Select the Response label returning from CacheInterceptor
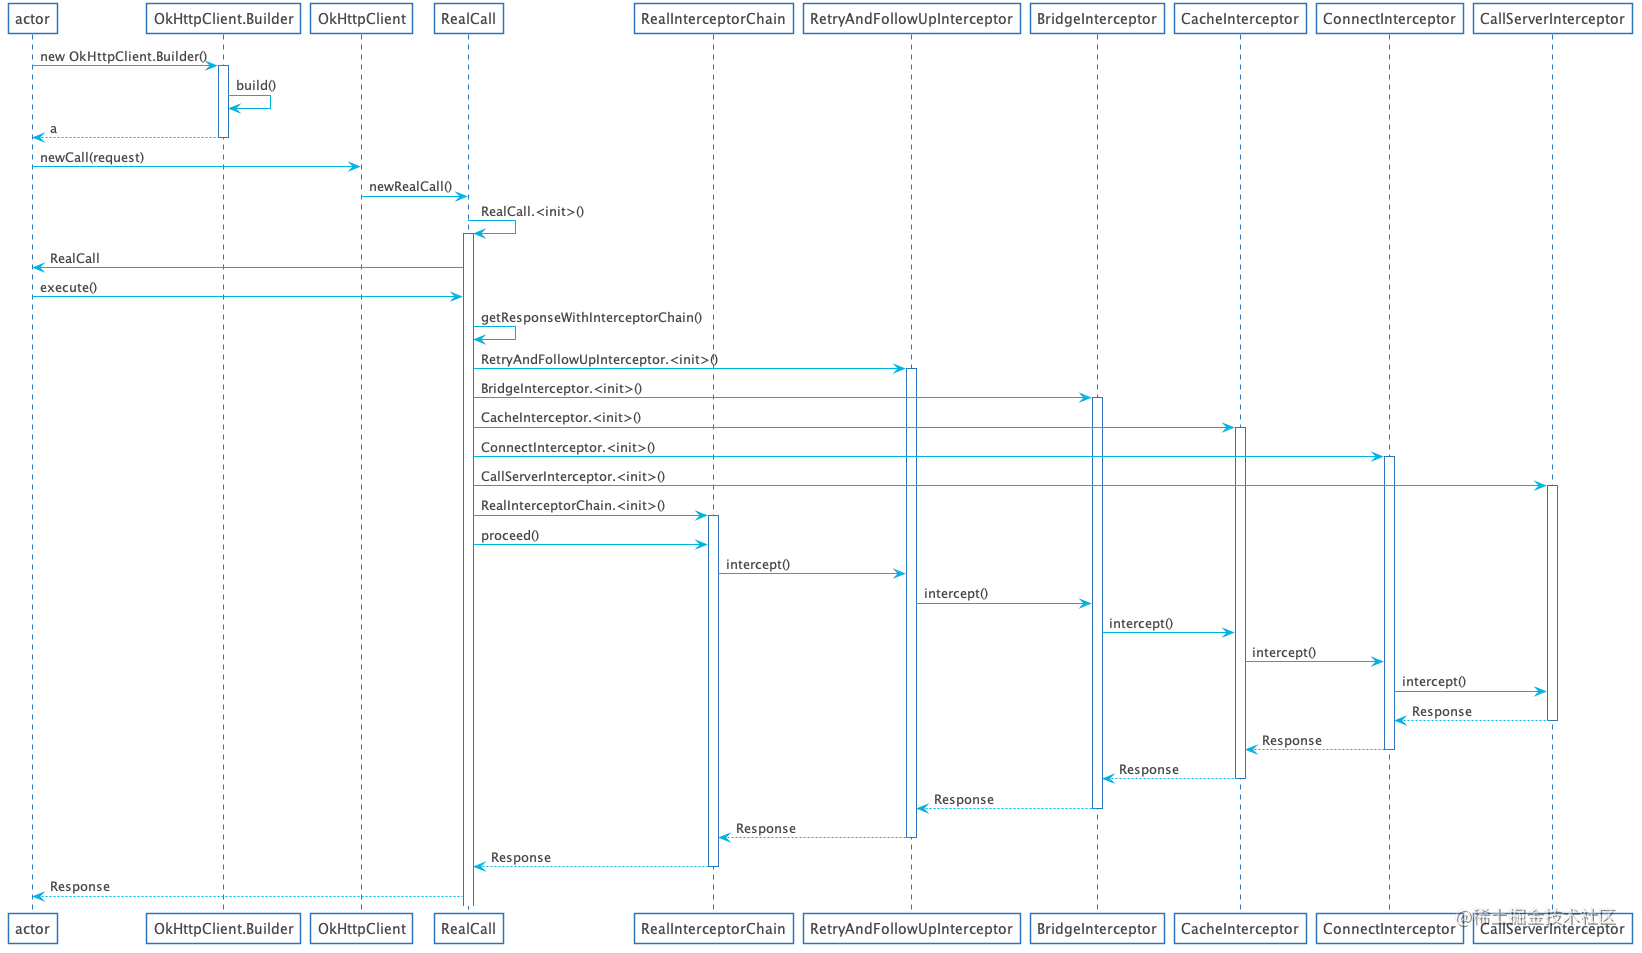This screenshot has width=1642, height=953. coord(1149,770)
